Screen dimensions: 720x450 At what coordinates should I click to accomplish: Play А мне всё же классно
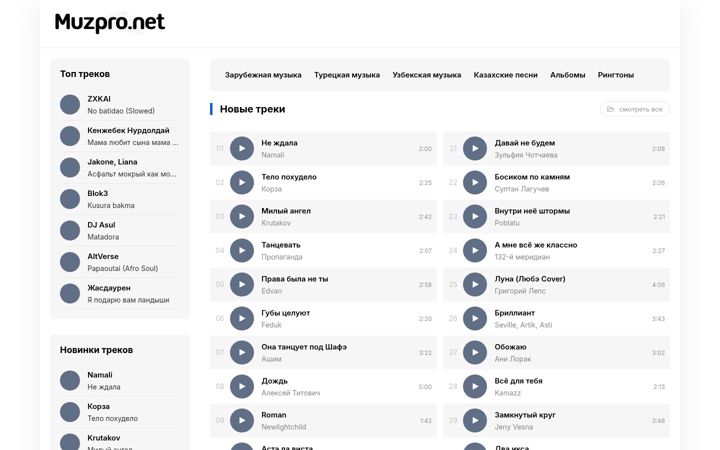[475, 250]
